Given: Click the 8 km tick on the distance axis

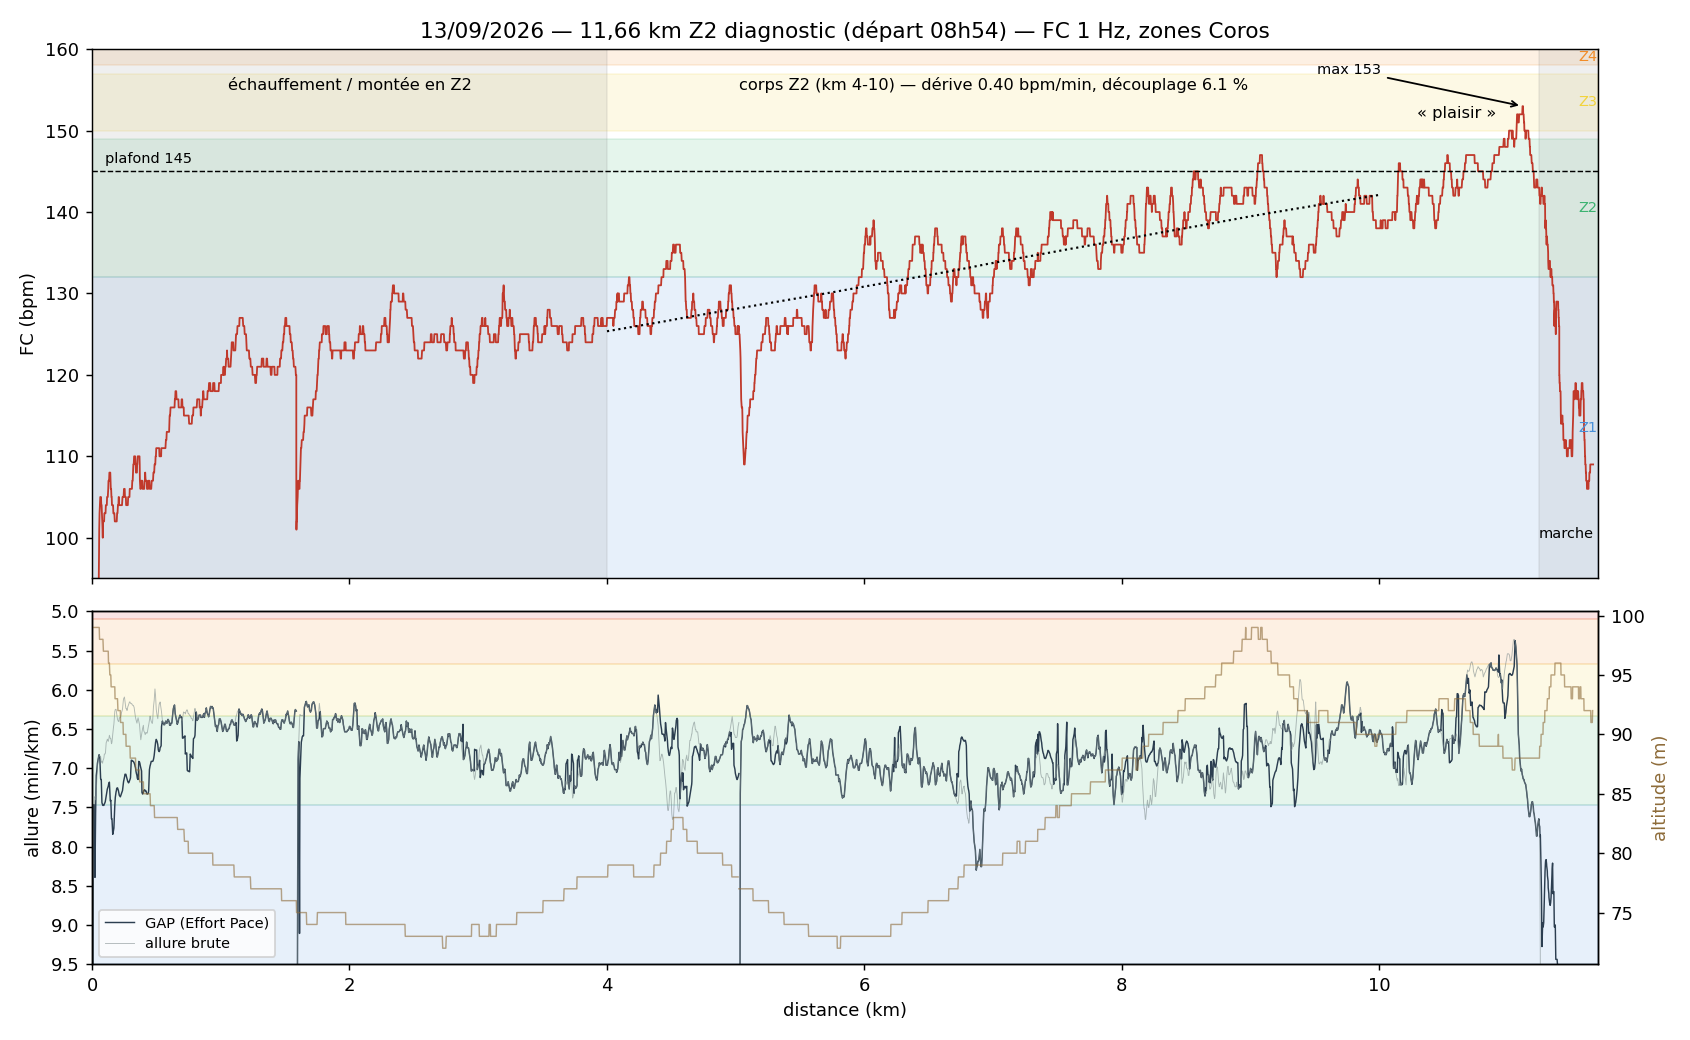Looking at the screenshot, I should (1122, 986).
